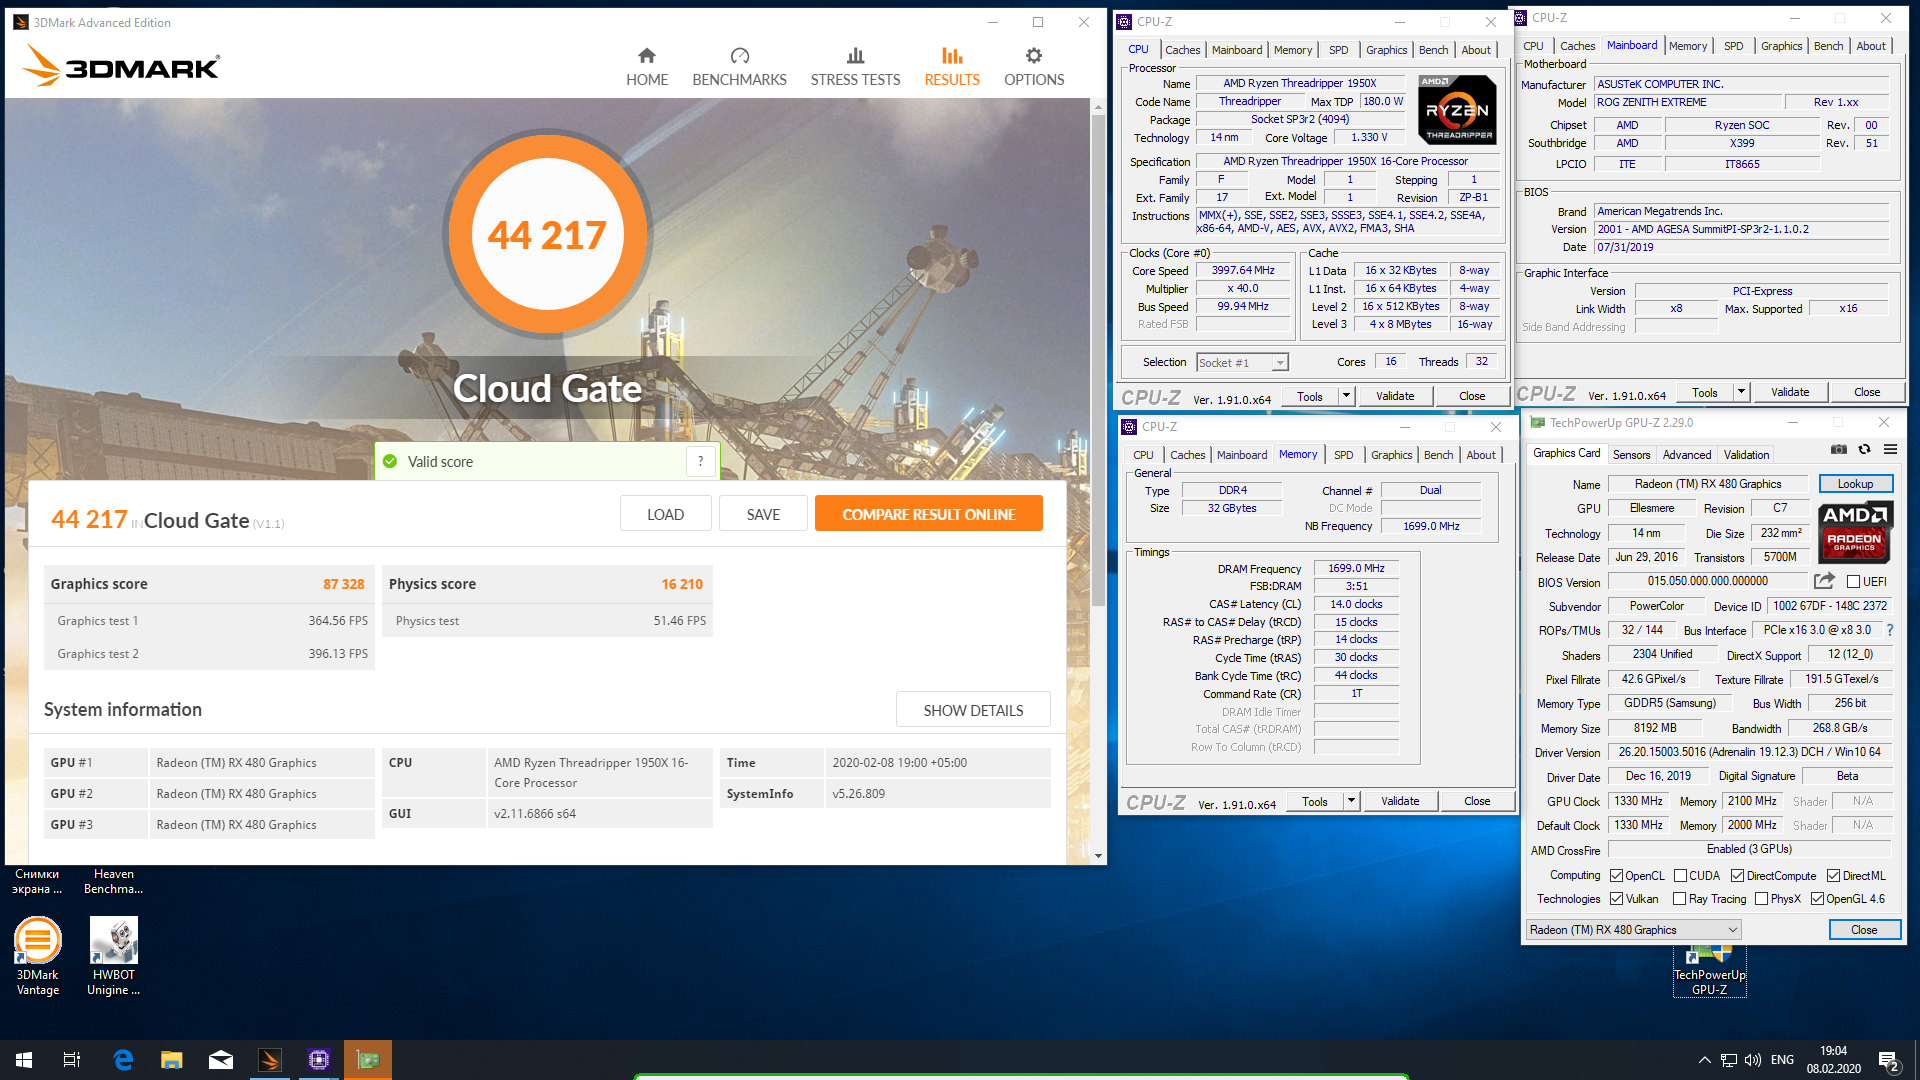Screen dimensions: 1920x1080
Task: Toggle the UEFI checkbox in GPU-Z
Action: [1853, 582]
